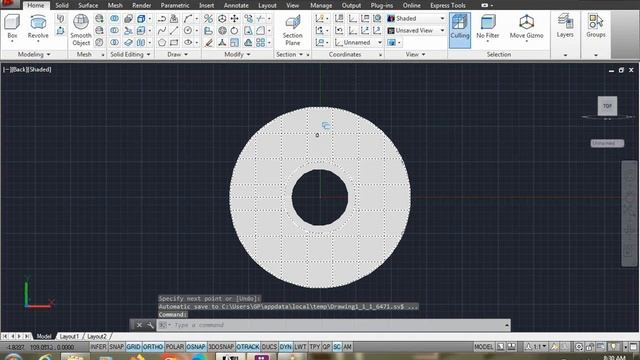This screenshot has width=640, height=360.
Task: Expand the Modeling panel
Action: pos(34,54)
